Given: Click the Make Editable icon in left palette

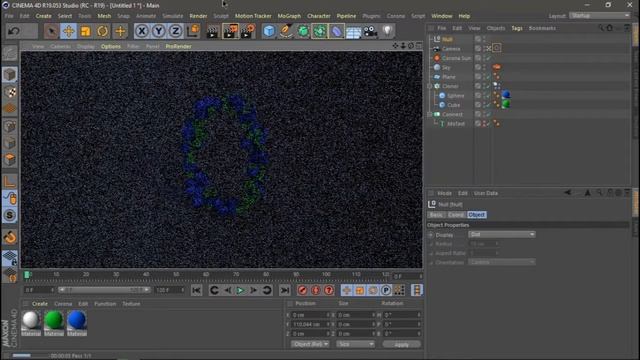Looking at the screenshot, I should coord(10,53).
